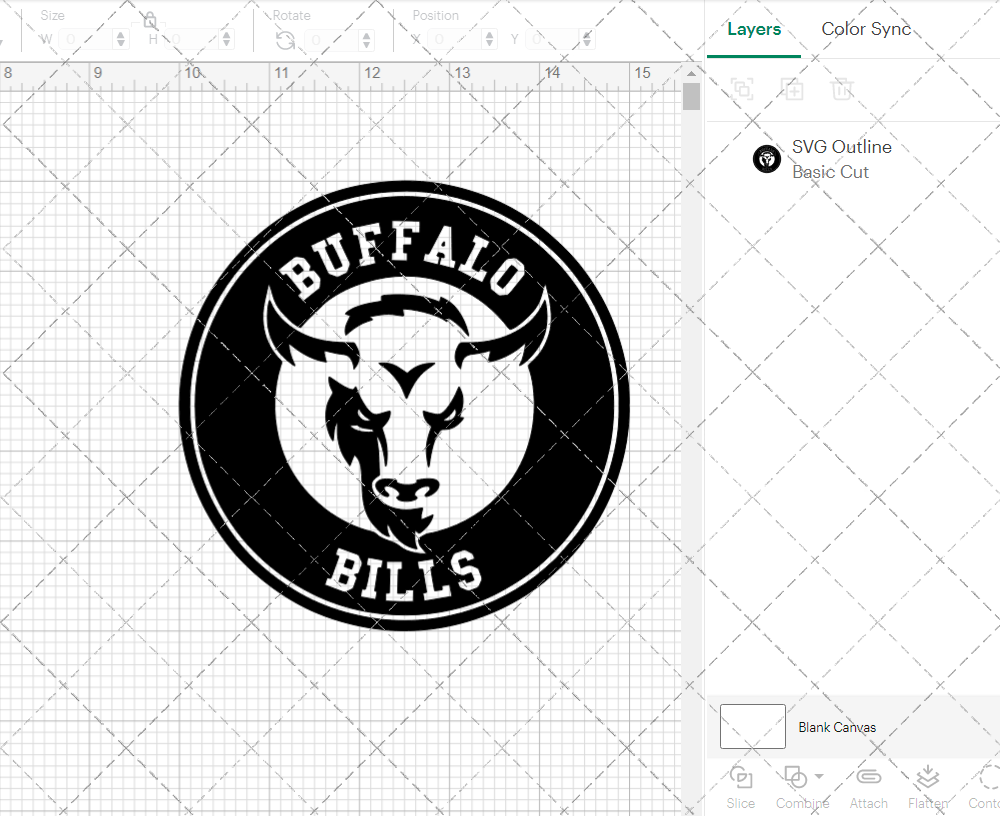Click the add-to-group icon in Layers panel
The height and width of the screenshot is (816, 1000).
pos(743,89)
